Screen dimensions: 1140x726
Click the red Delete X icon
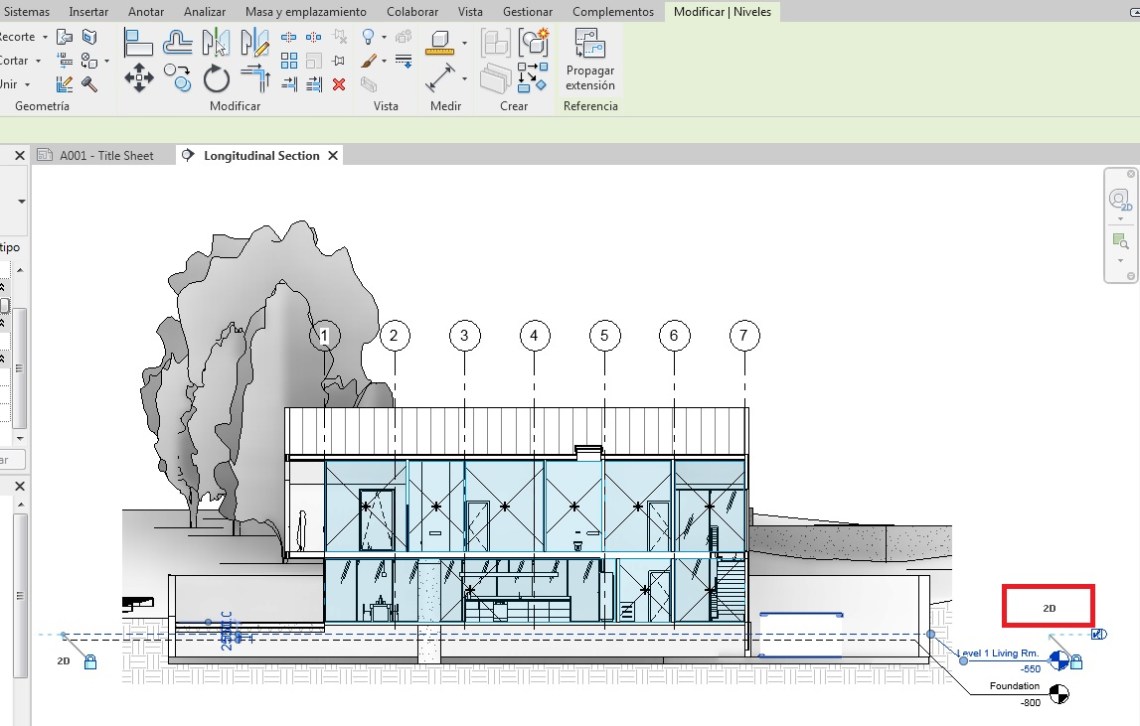click(339, 84)
